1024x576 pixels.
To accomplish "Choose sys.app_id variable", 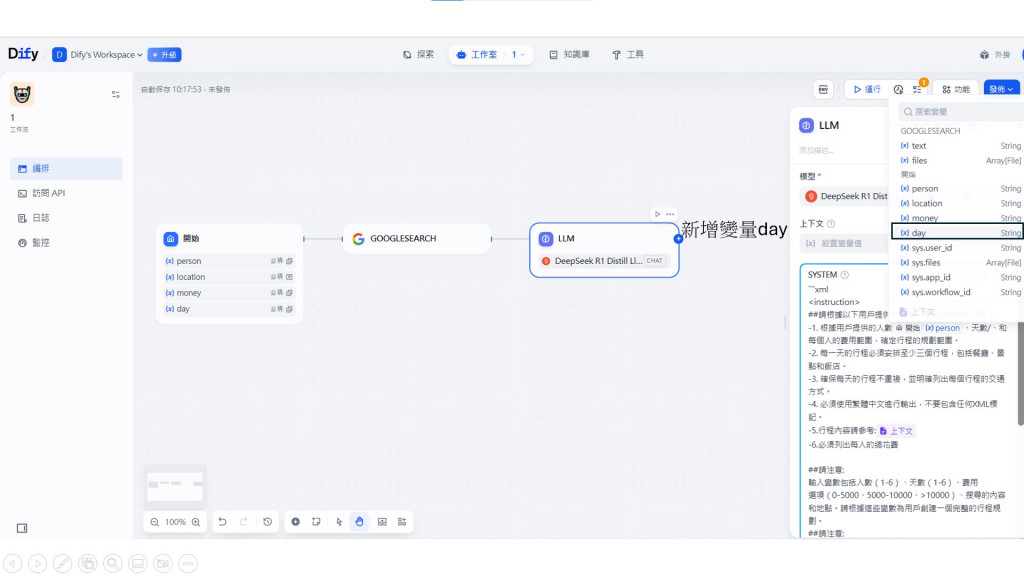I will tap(960, 278).
